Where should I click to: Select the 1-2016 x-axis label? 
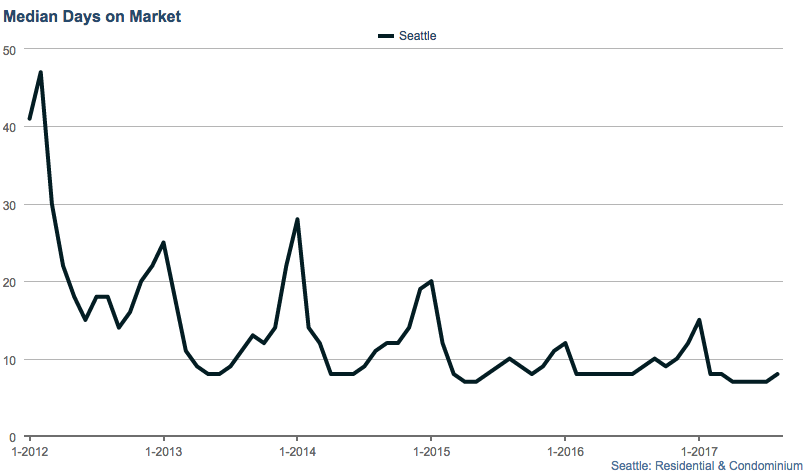[x=565, y=450]
